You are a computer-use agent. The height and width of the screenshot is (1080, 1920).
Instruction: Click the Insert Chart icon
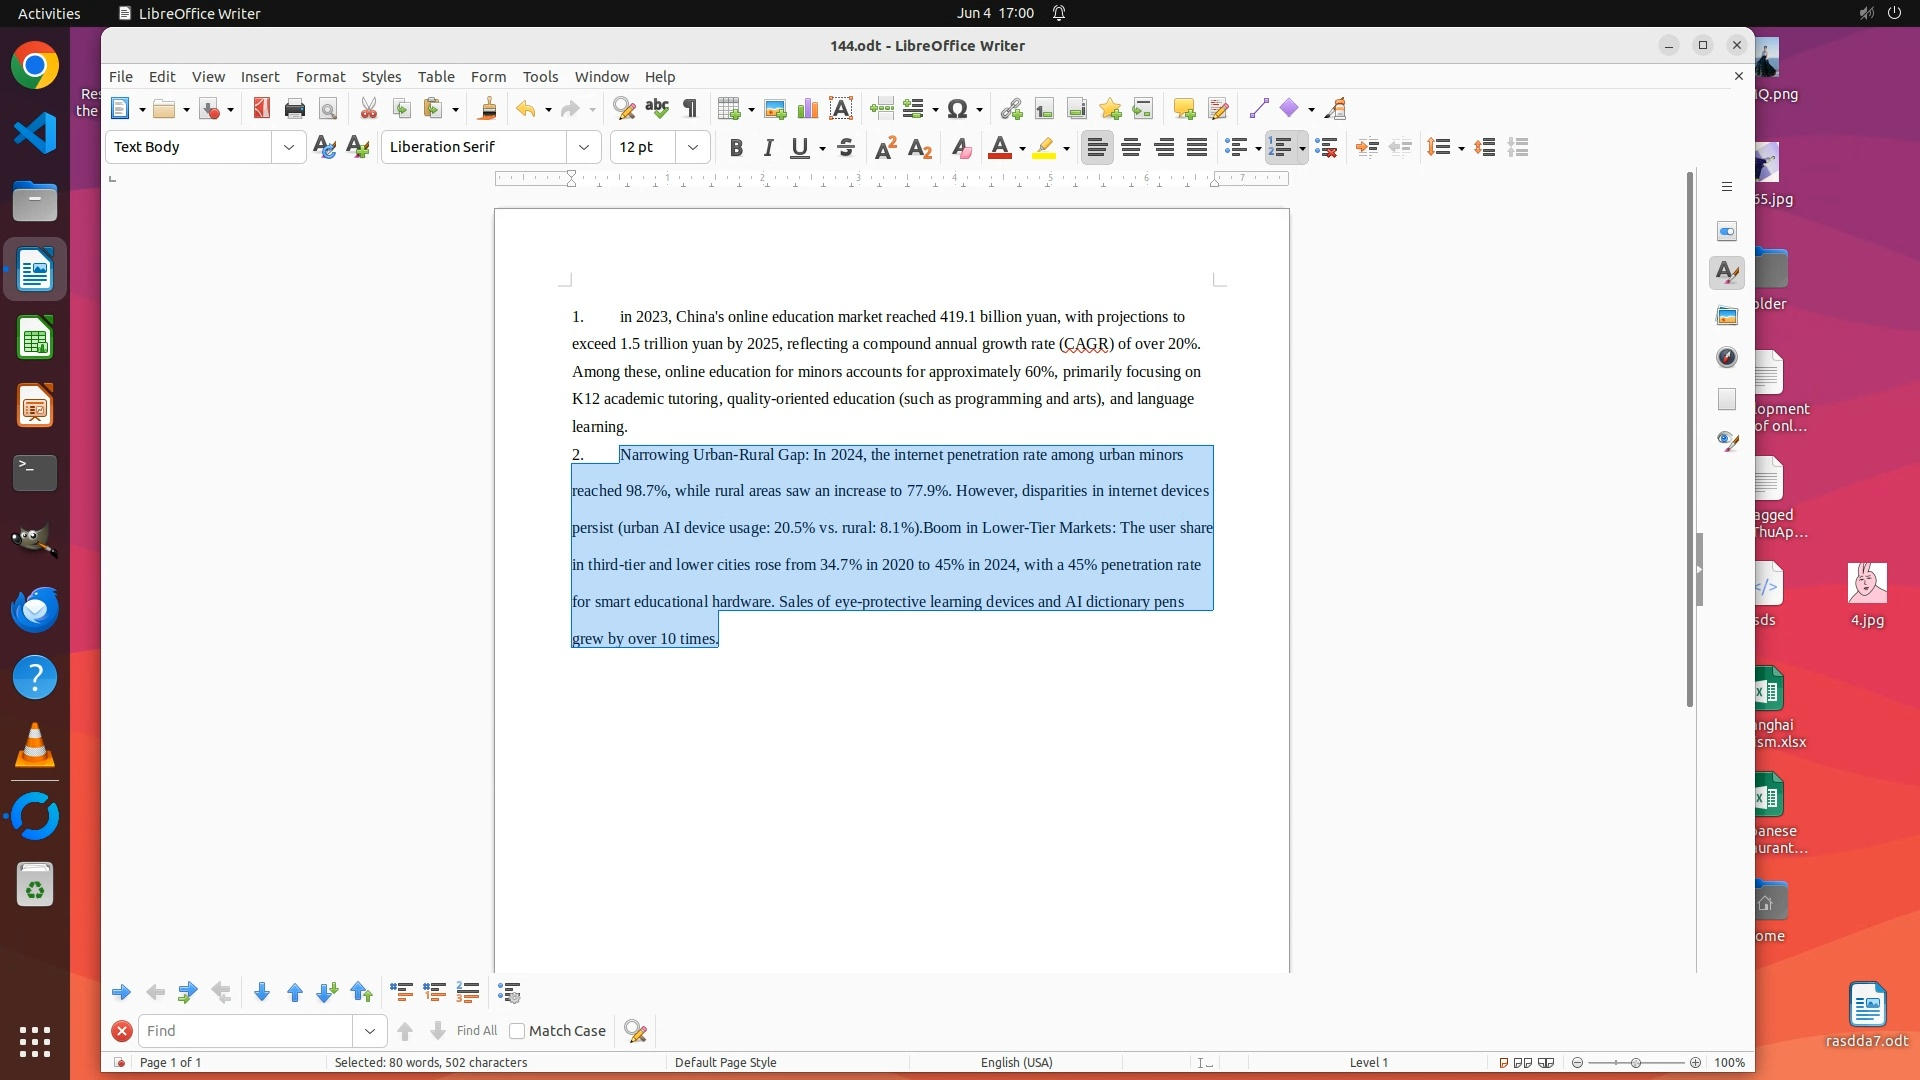point(807,108)
